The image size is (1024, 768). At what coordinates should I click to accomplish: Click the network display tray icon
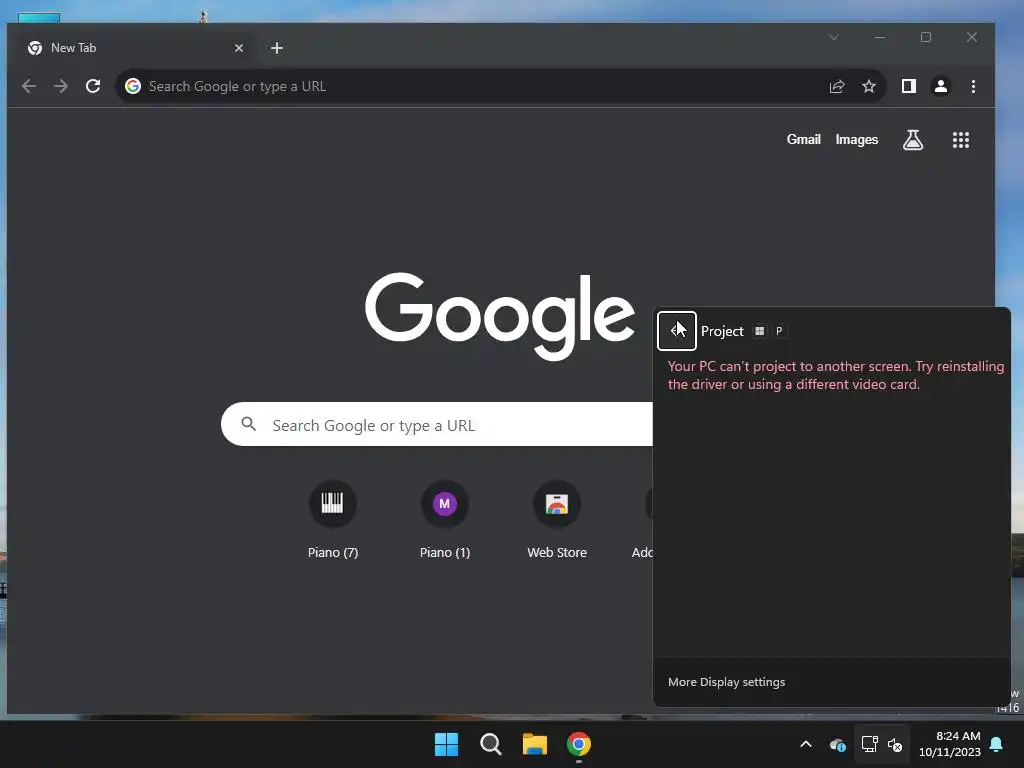click(x=869, y=744)
